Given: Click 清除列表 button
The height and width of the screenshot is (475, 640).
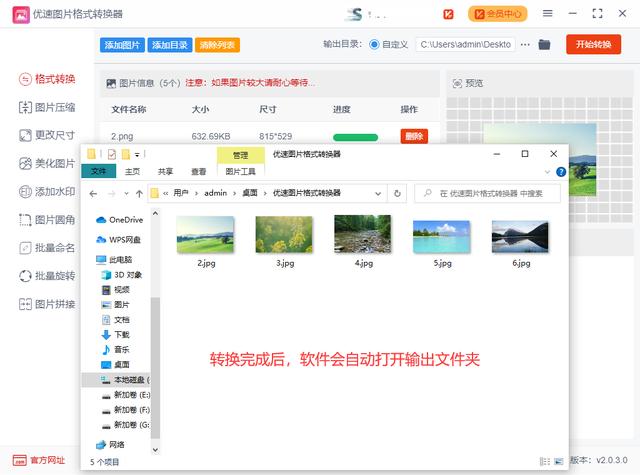Looking at the screenshot, I should pos(217,45).
